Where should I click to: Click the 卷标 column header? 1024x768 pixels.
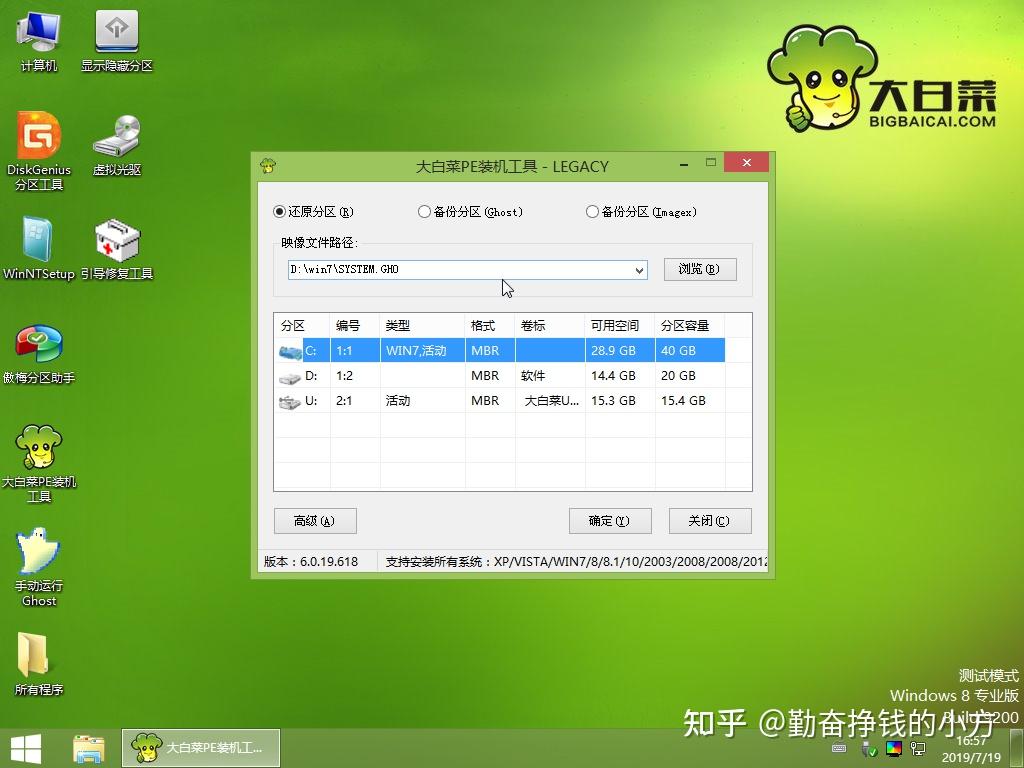pyautogui.click(x=551, y=325)
